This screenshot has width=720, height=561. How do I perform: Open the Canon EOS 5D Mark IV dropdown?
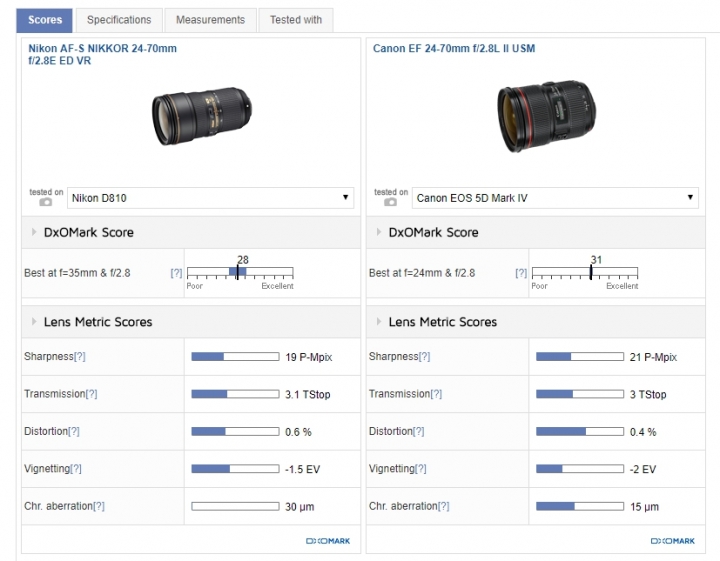coord(555,198)
